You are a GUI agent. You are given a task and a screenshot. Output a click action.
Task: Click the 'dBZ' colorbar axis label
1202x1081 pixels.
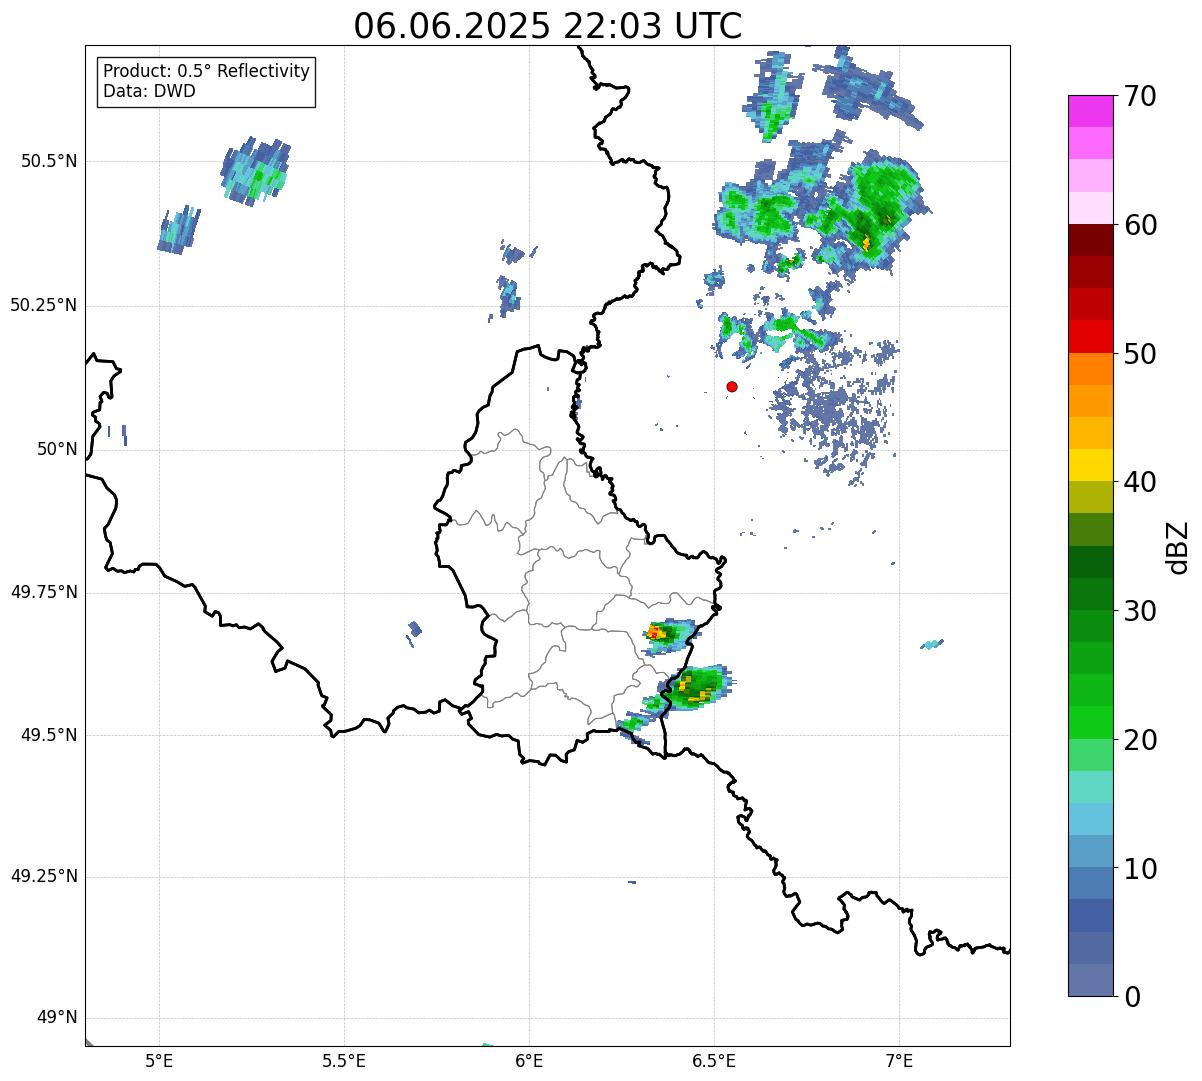1178,547
